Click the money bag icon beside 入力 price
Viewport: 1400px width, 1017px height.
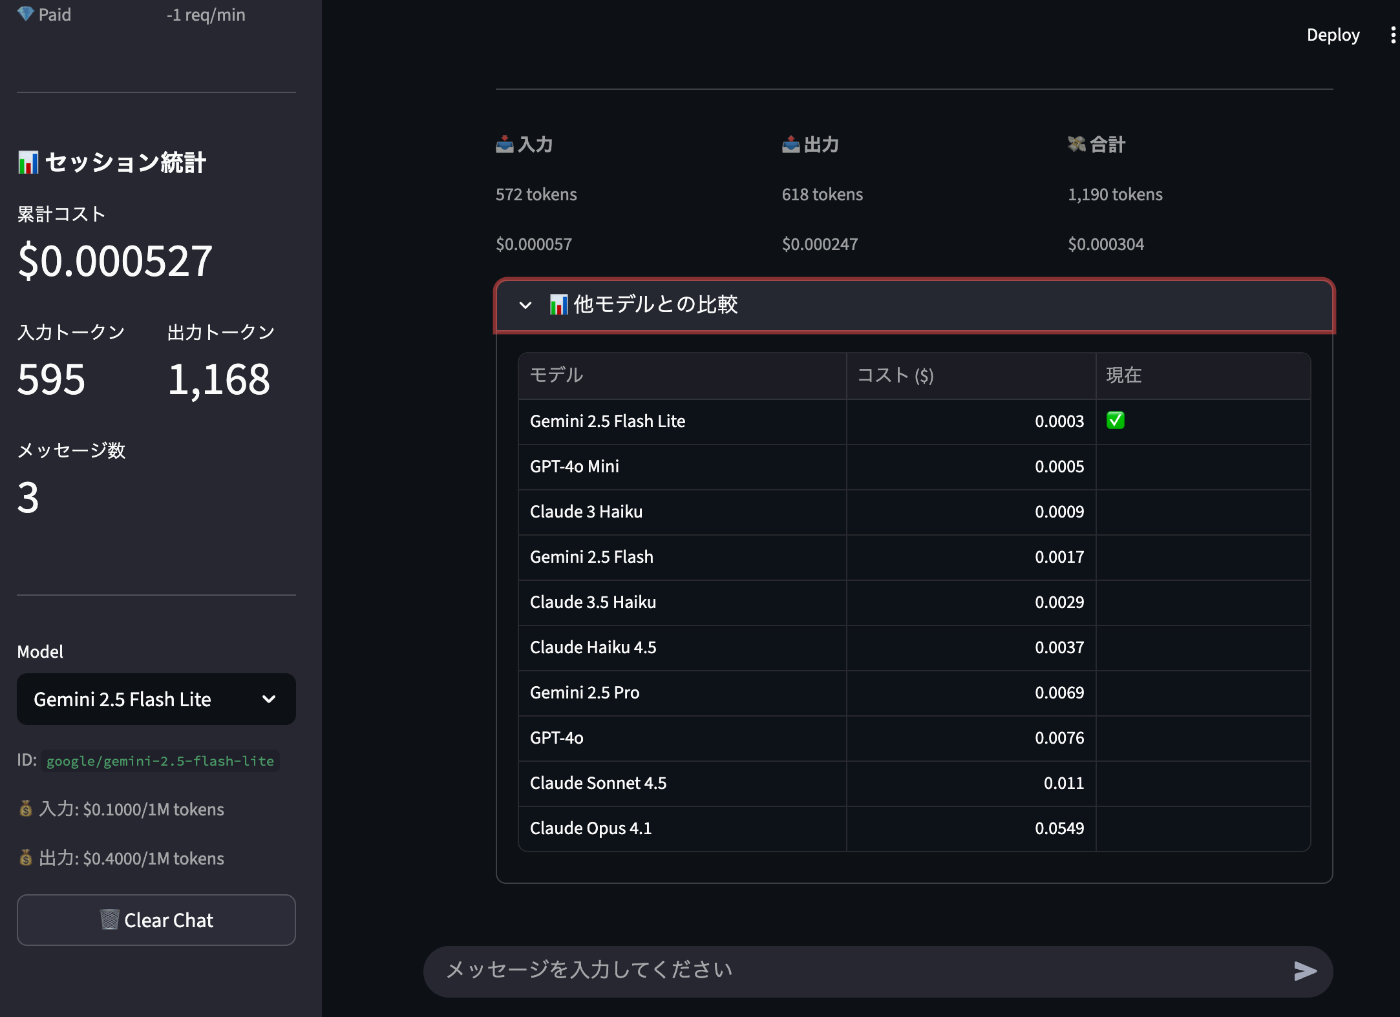click(26, 809)
